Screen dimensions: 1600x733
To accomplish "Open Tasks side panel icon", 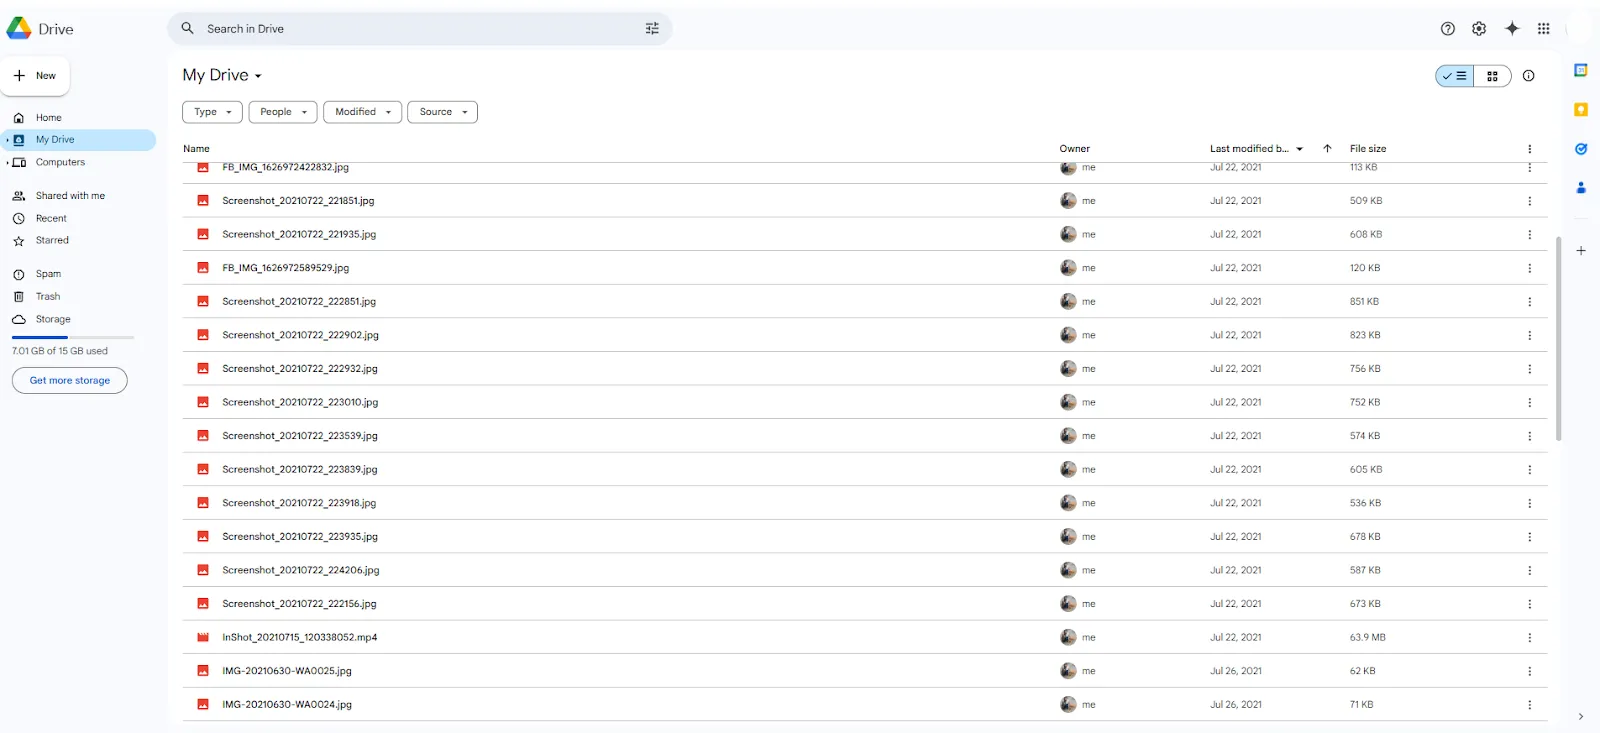I will pyautogui.click(x=1581, y=149).
